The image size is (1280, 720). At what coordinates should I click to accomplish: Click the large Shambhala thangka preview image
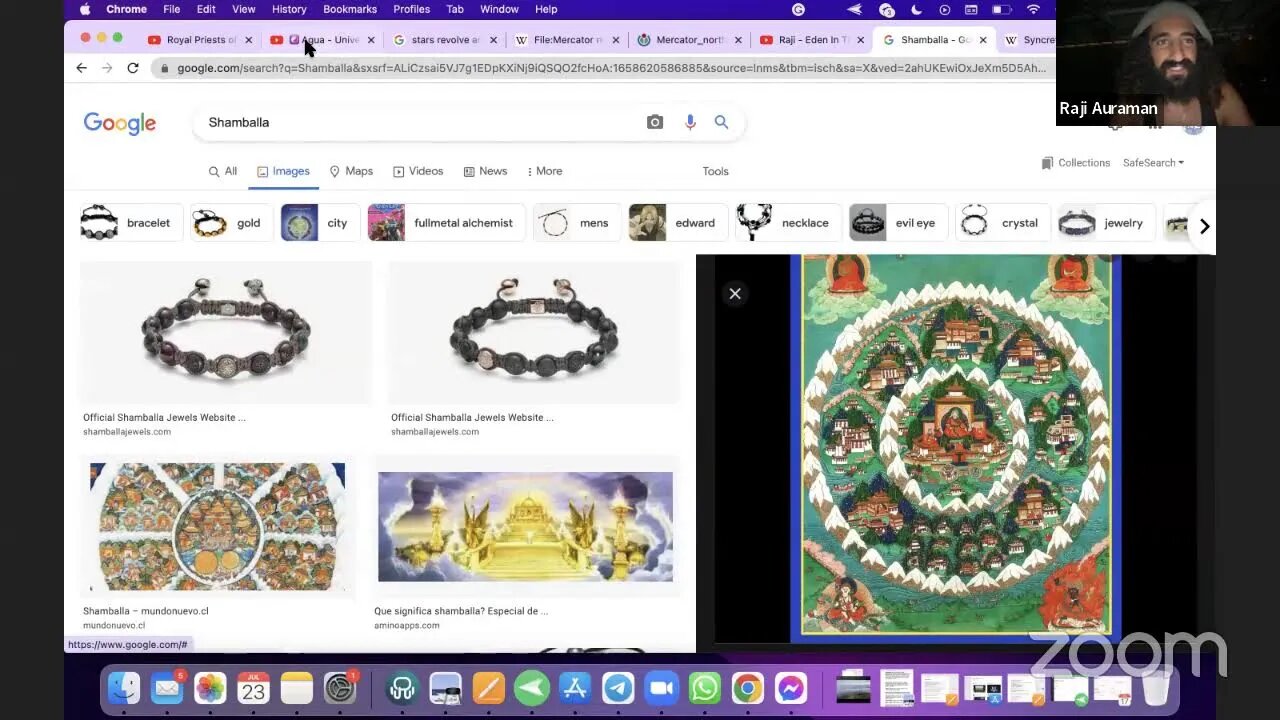[x=956, y=447]
